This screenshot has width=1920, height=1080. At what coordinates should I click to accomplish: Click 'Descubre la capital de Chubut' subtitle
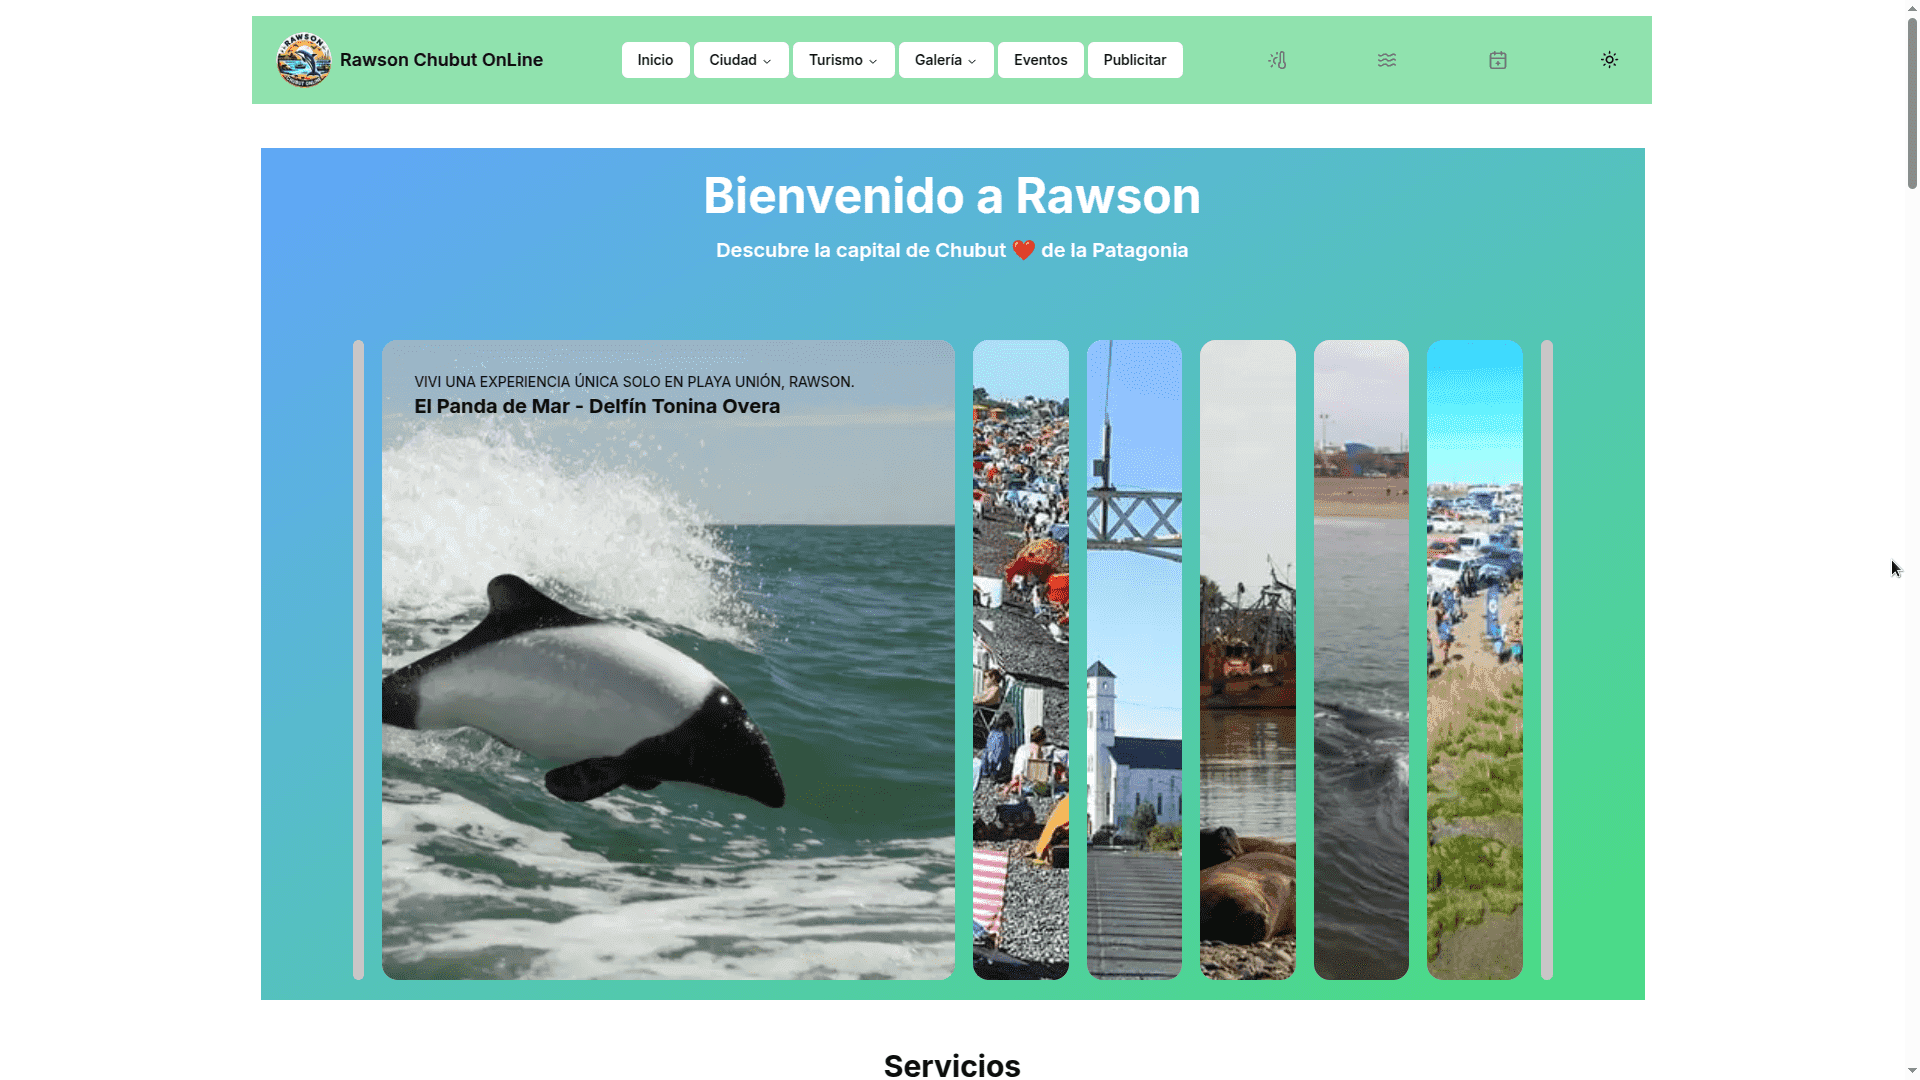click(952, 250)
